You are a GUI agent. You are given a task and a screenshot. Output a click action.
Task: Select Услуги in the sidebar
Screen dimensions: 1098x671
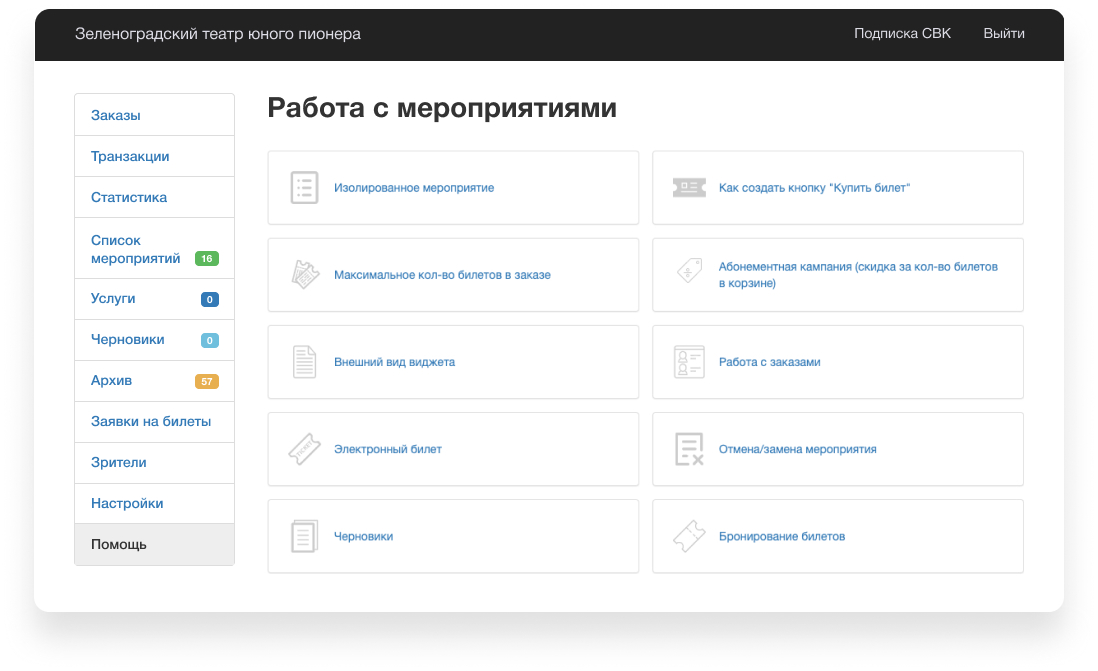coord(154,299)
